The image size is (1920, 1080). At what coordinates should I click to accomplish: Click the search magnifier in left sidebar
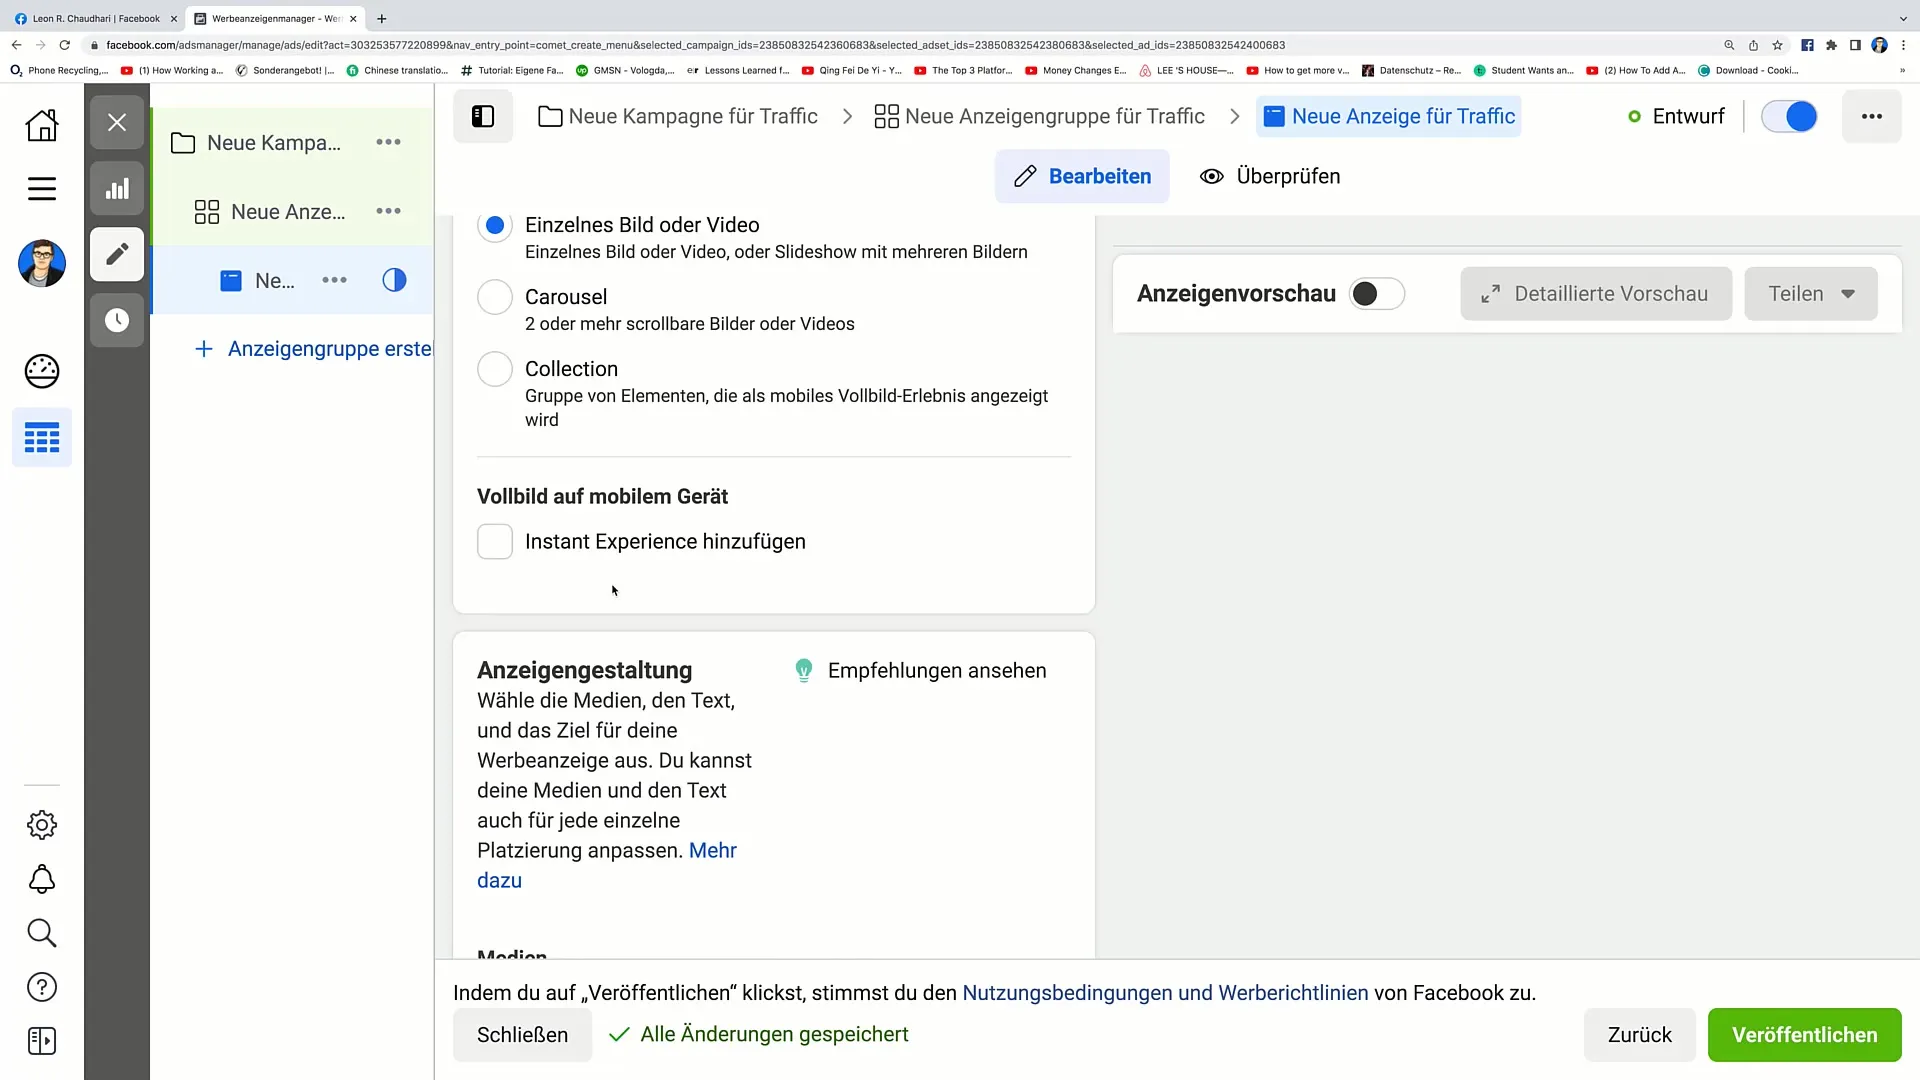pyautogui.click(x=41, y=933)
